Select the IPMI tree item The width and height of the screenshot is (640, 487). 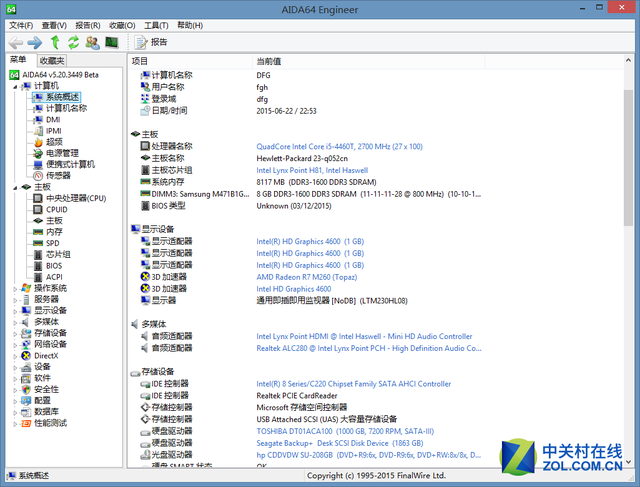click(x=53, y=131)
